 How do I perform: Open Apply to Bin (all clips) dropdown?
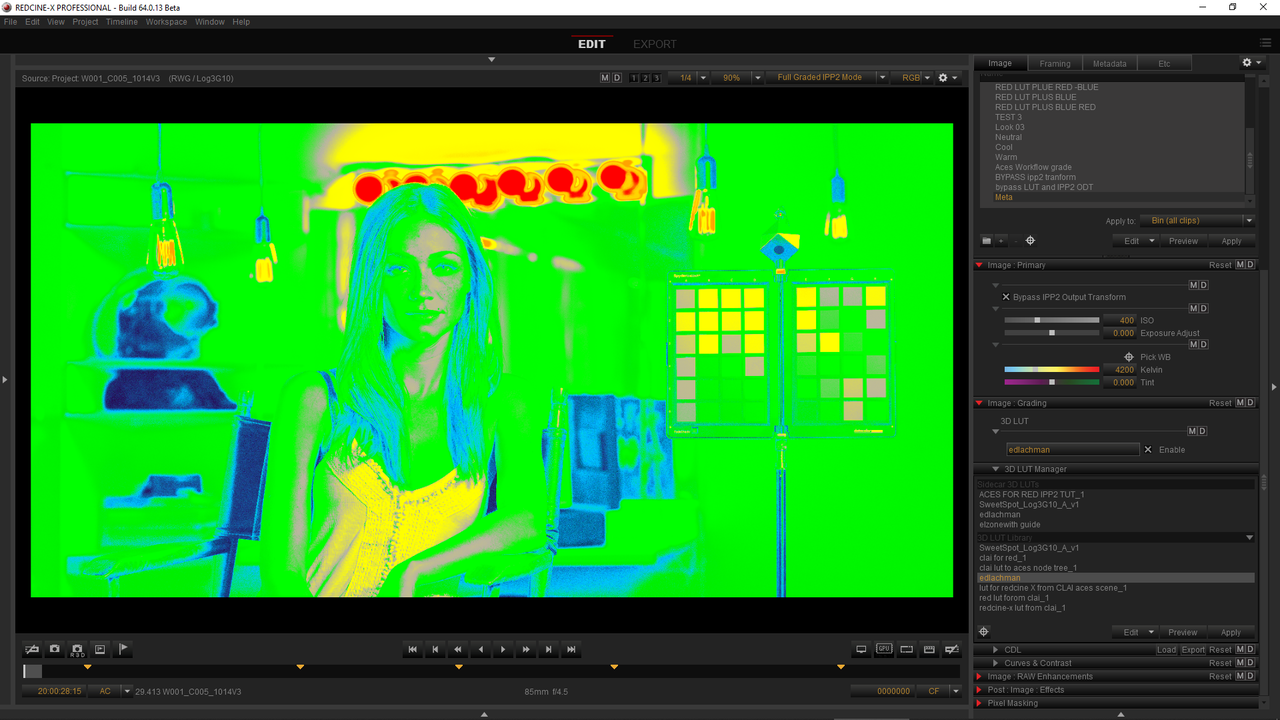pos(1197,221)
